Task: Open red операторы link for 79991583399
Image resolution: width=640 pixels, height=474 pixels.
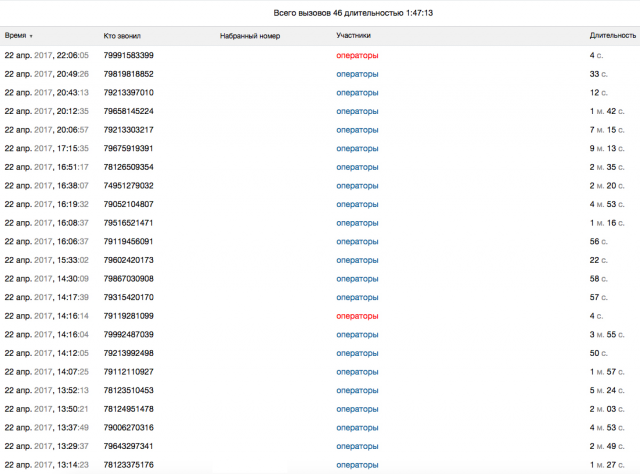Action: point(357,56)
